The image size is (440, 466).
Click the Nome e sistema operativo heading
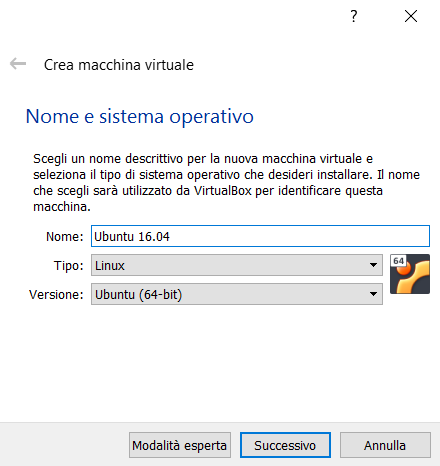pos(140,117)
